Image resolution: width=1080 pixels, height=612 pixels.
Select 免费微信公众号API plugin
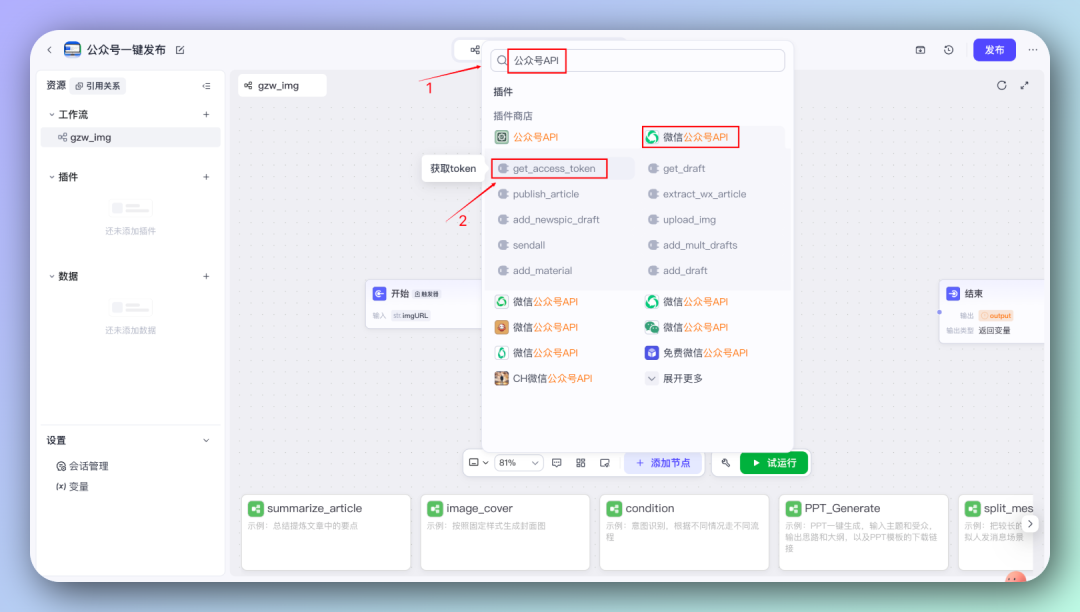[696, 352]
